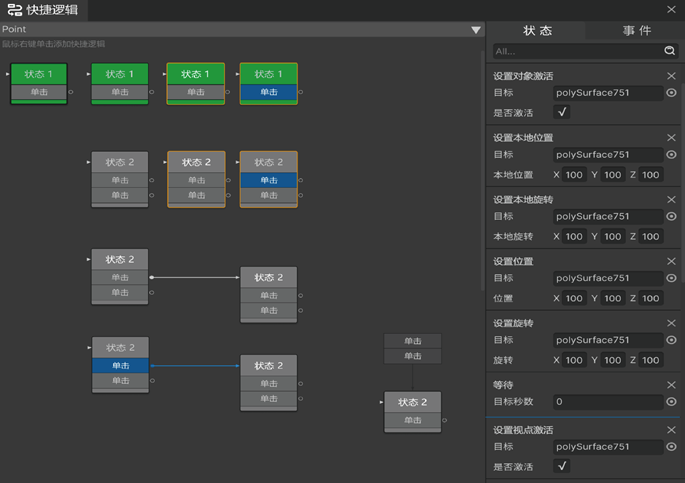Image resolution: width=685 pixels, height=483 pixels.
Task: Select the bottom-right 状态 2 node header
Action: (x=412, y=402)
